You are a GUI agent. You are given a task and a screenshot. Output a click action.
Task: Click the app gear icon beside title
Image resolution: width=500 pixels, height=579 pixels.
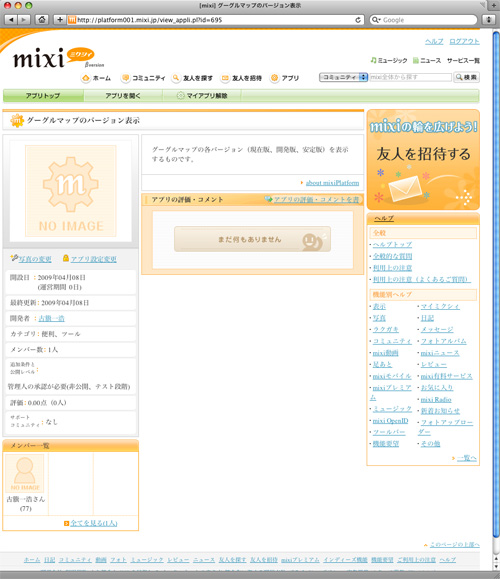(x=17, y=120)
